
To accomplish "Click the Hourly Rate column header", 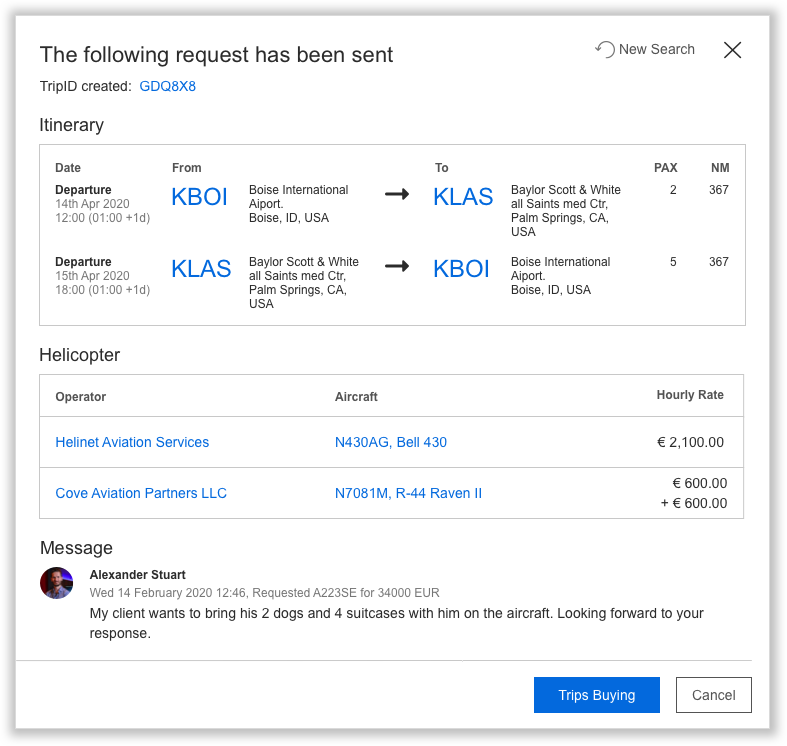I will pos(689,395).
